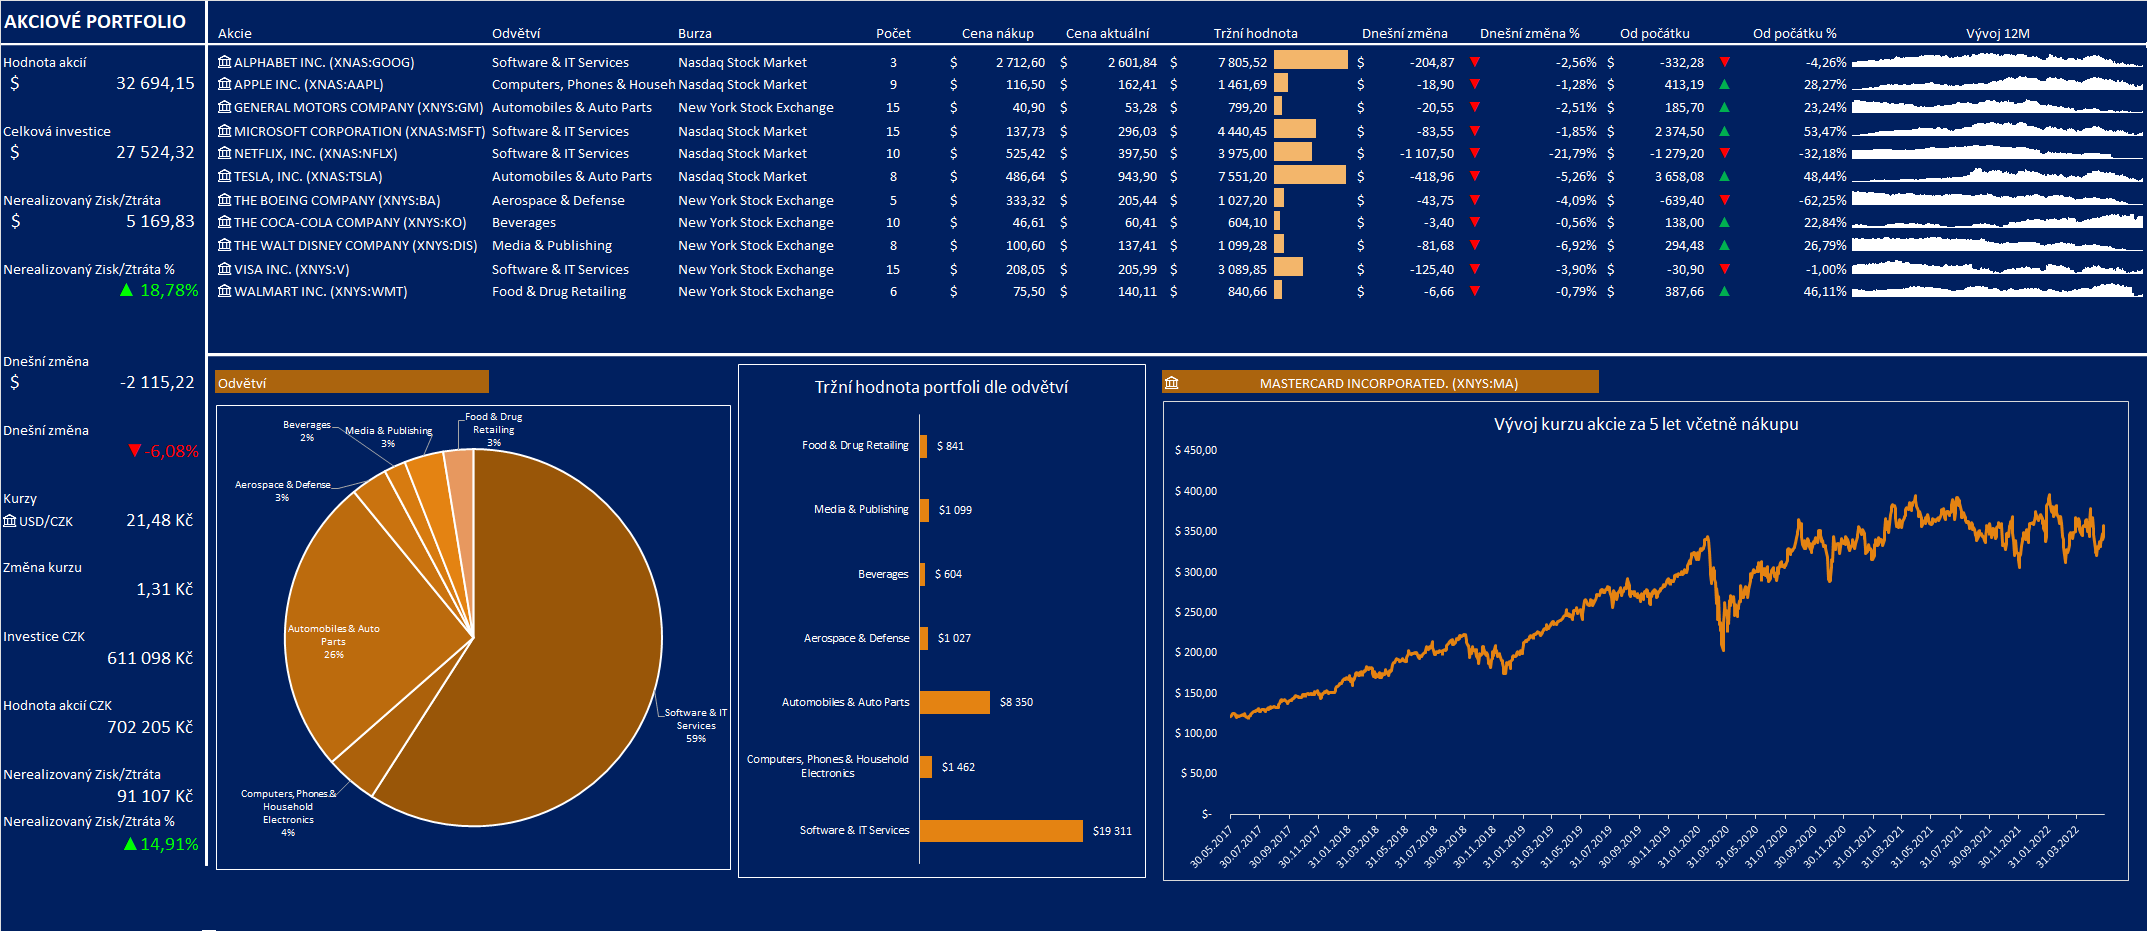Image resolution: width=2147 pixels, height=931 pixels.
Task: Click the green up triangle beside 14,91%
Action: pos(130,844)
